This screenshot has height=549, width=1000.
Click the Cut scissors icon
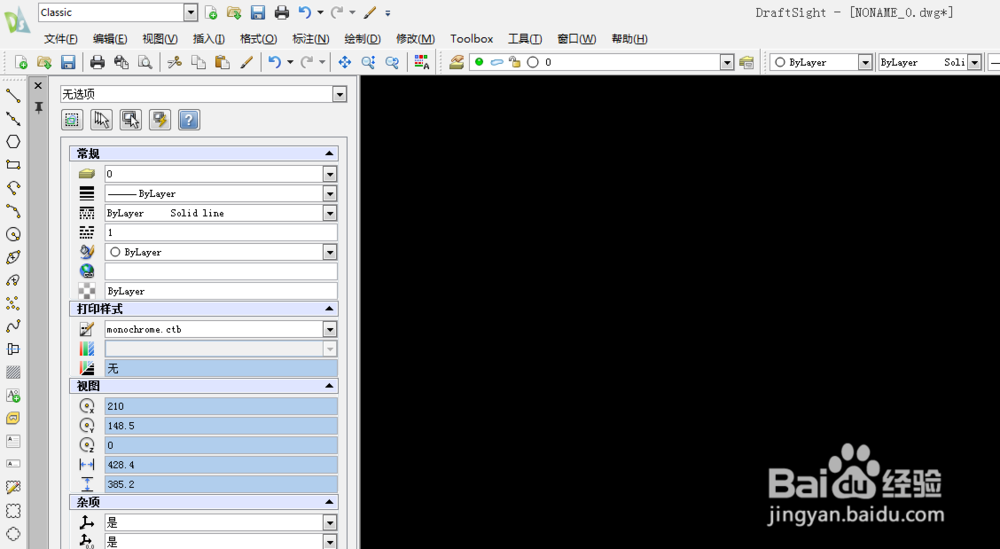tap(174, 62)
